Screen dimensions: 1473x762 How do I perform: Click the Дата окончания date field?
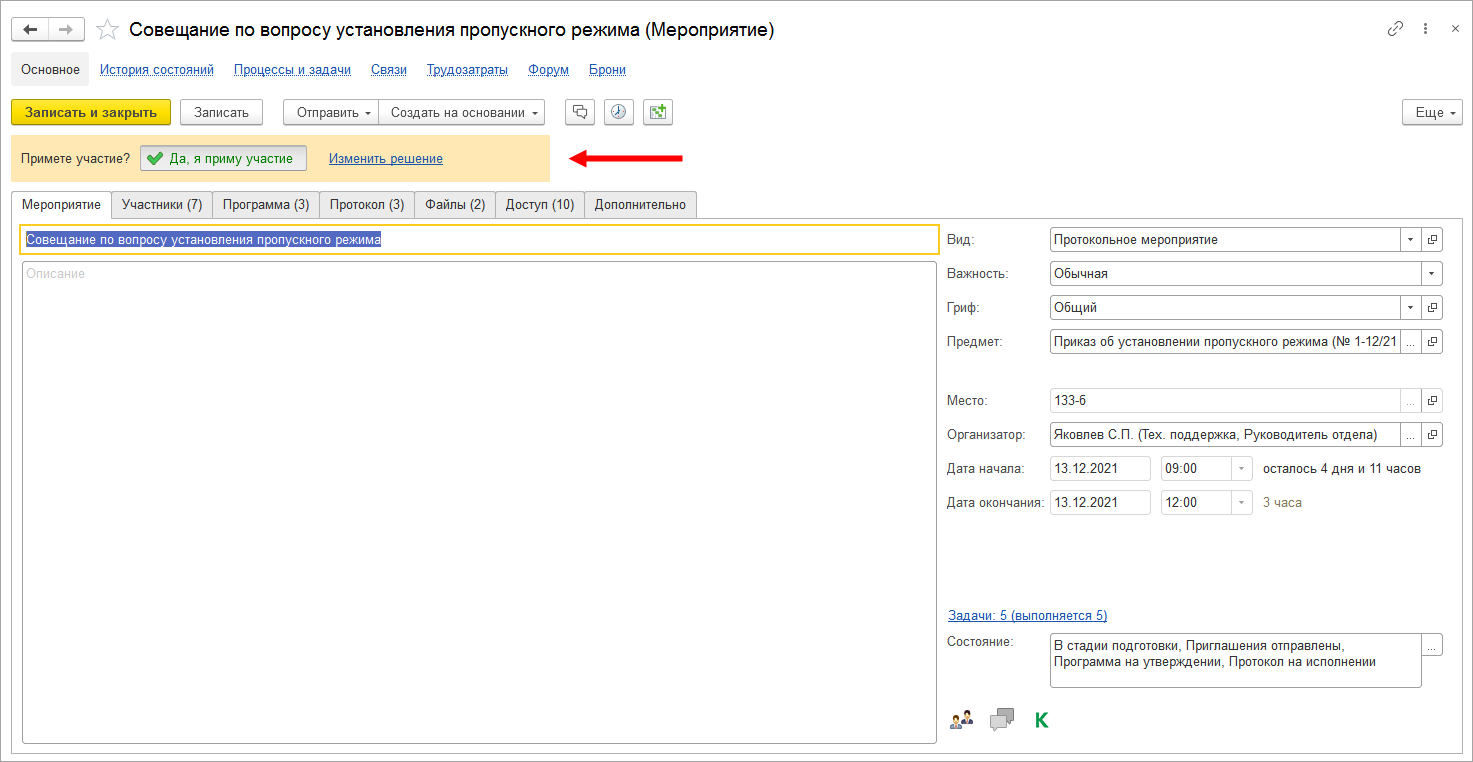click(1100, 503)
